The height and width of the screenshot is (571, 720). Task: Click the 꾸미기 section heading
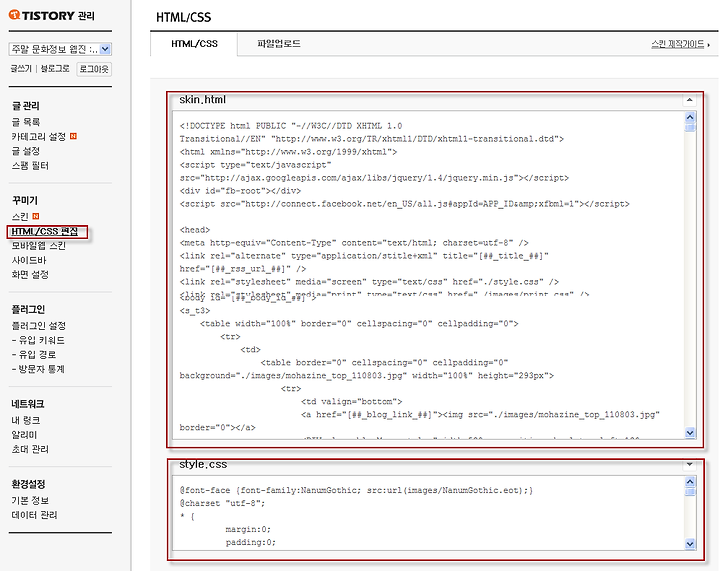pos(25,201)
